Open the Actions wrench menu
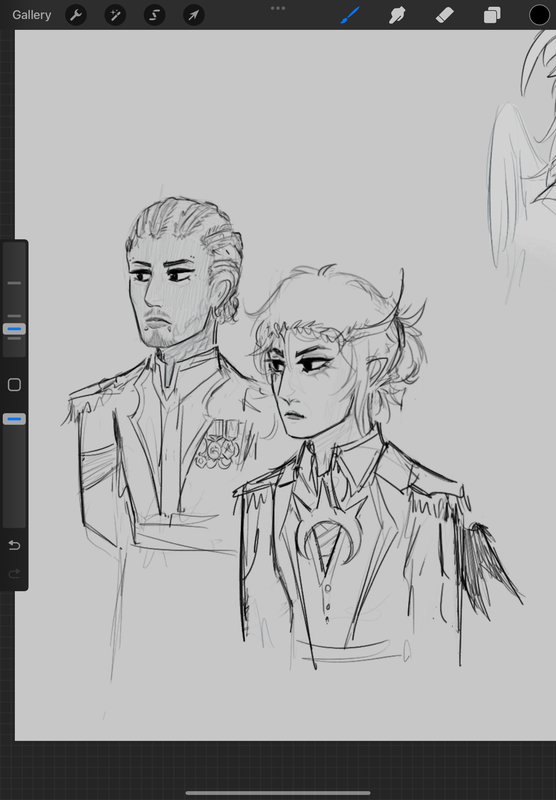The width and height of the screenshot is (556, 800). (76, 15)
